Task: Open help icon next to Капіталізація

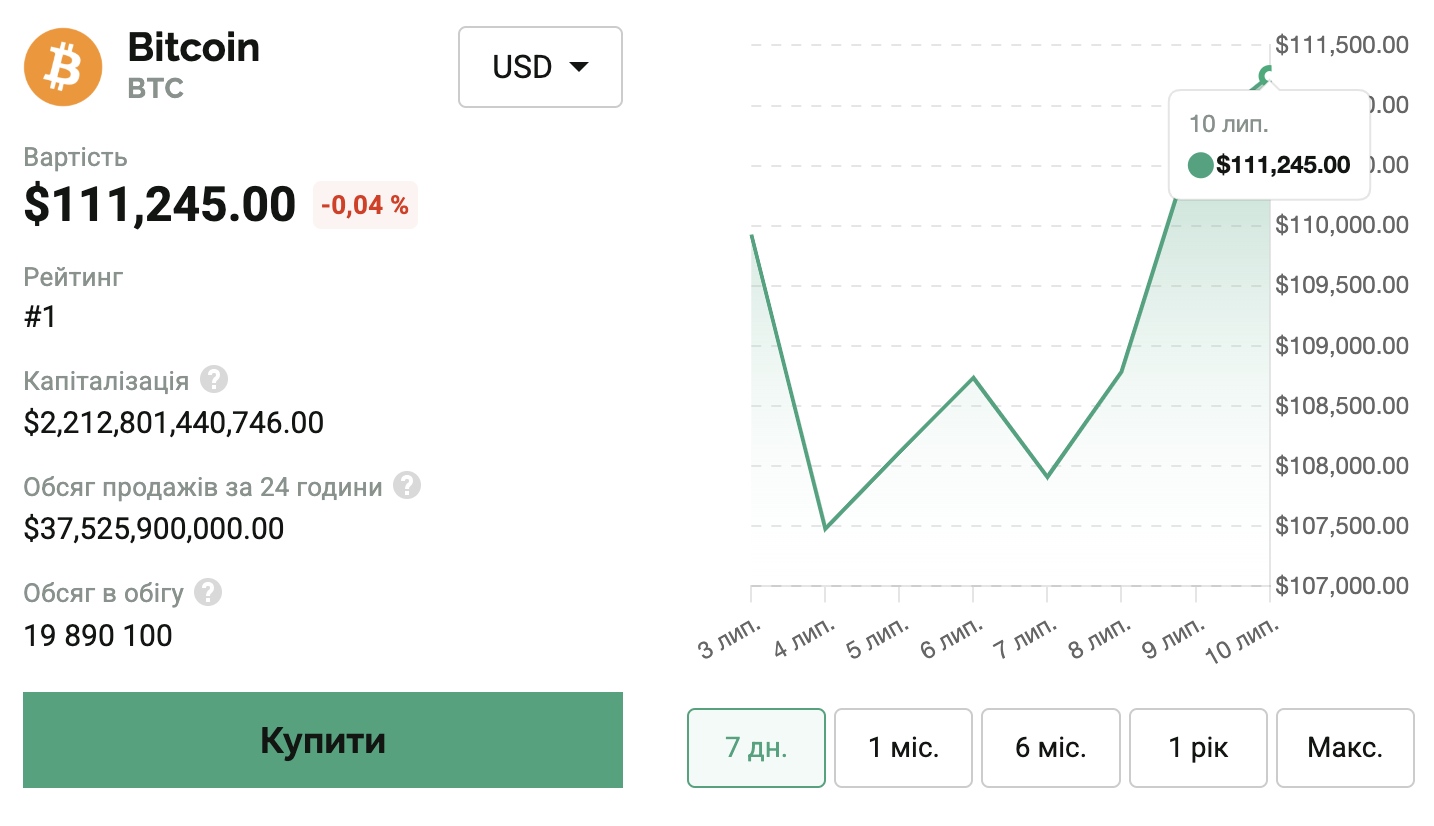Action: click(x=214, y=380)
